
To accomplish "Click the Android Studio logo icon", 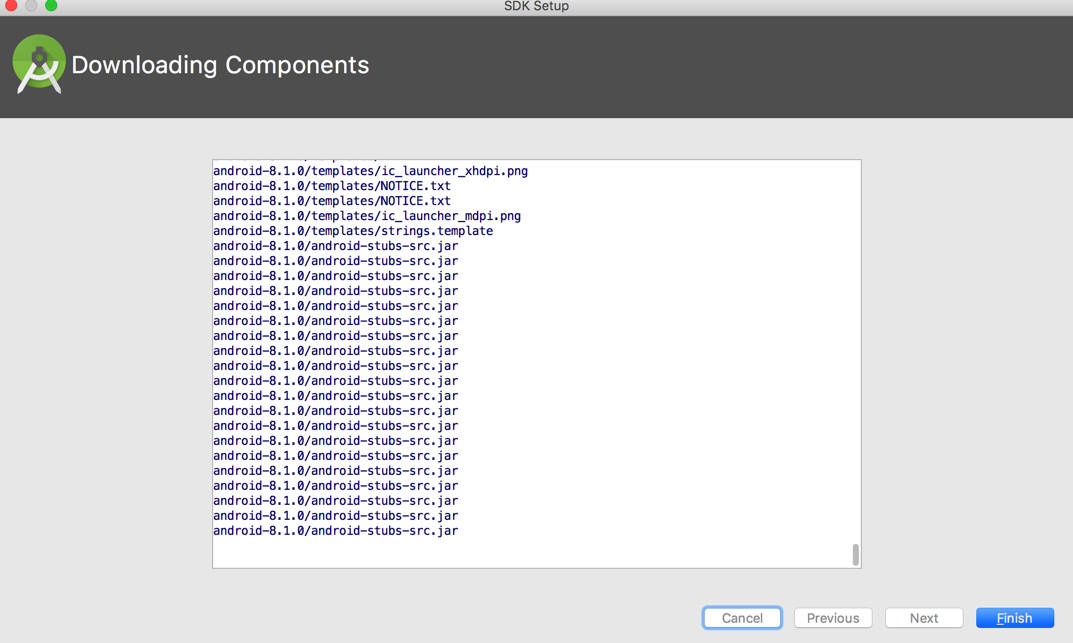I will pos(38,64).
